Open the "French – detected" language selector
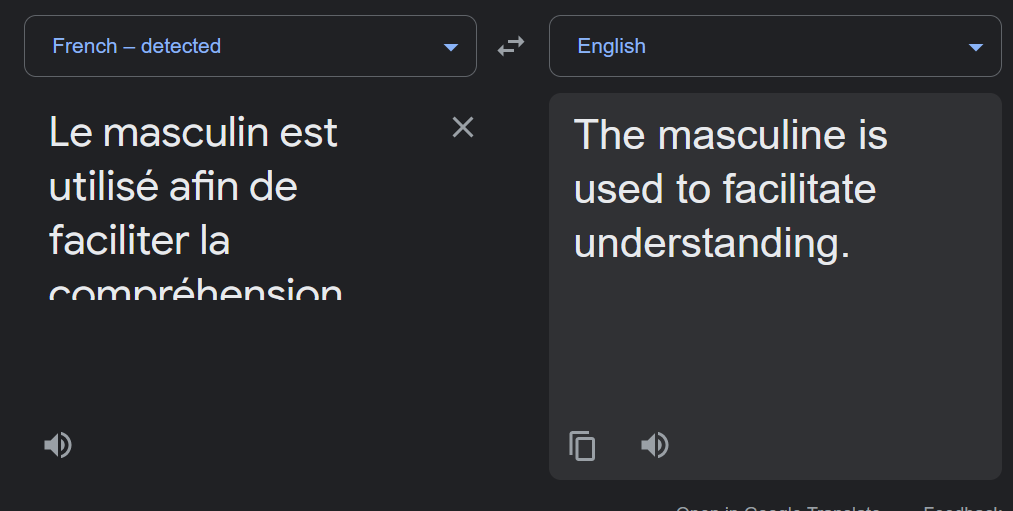Viewport: 1013px width, 511px height. (250, 46)
